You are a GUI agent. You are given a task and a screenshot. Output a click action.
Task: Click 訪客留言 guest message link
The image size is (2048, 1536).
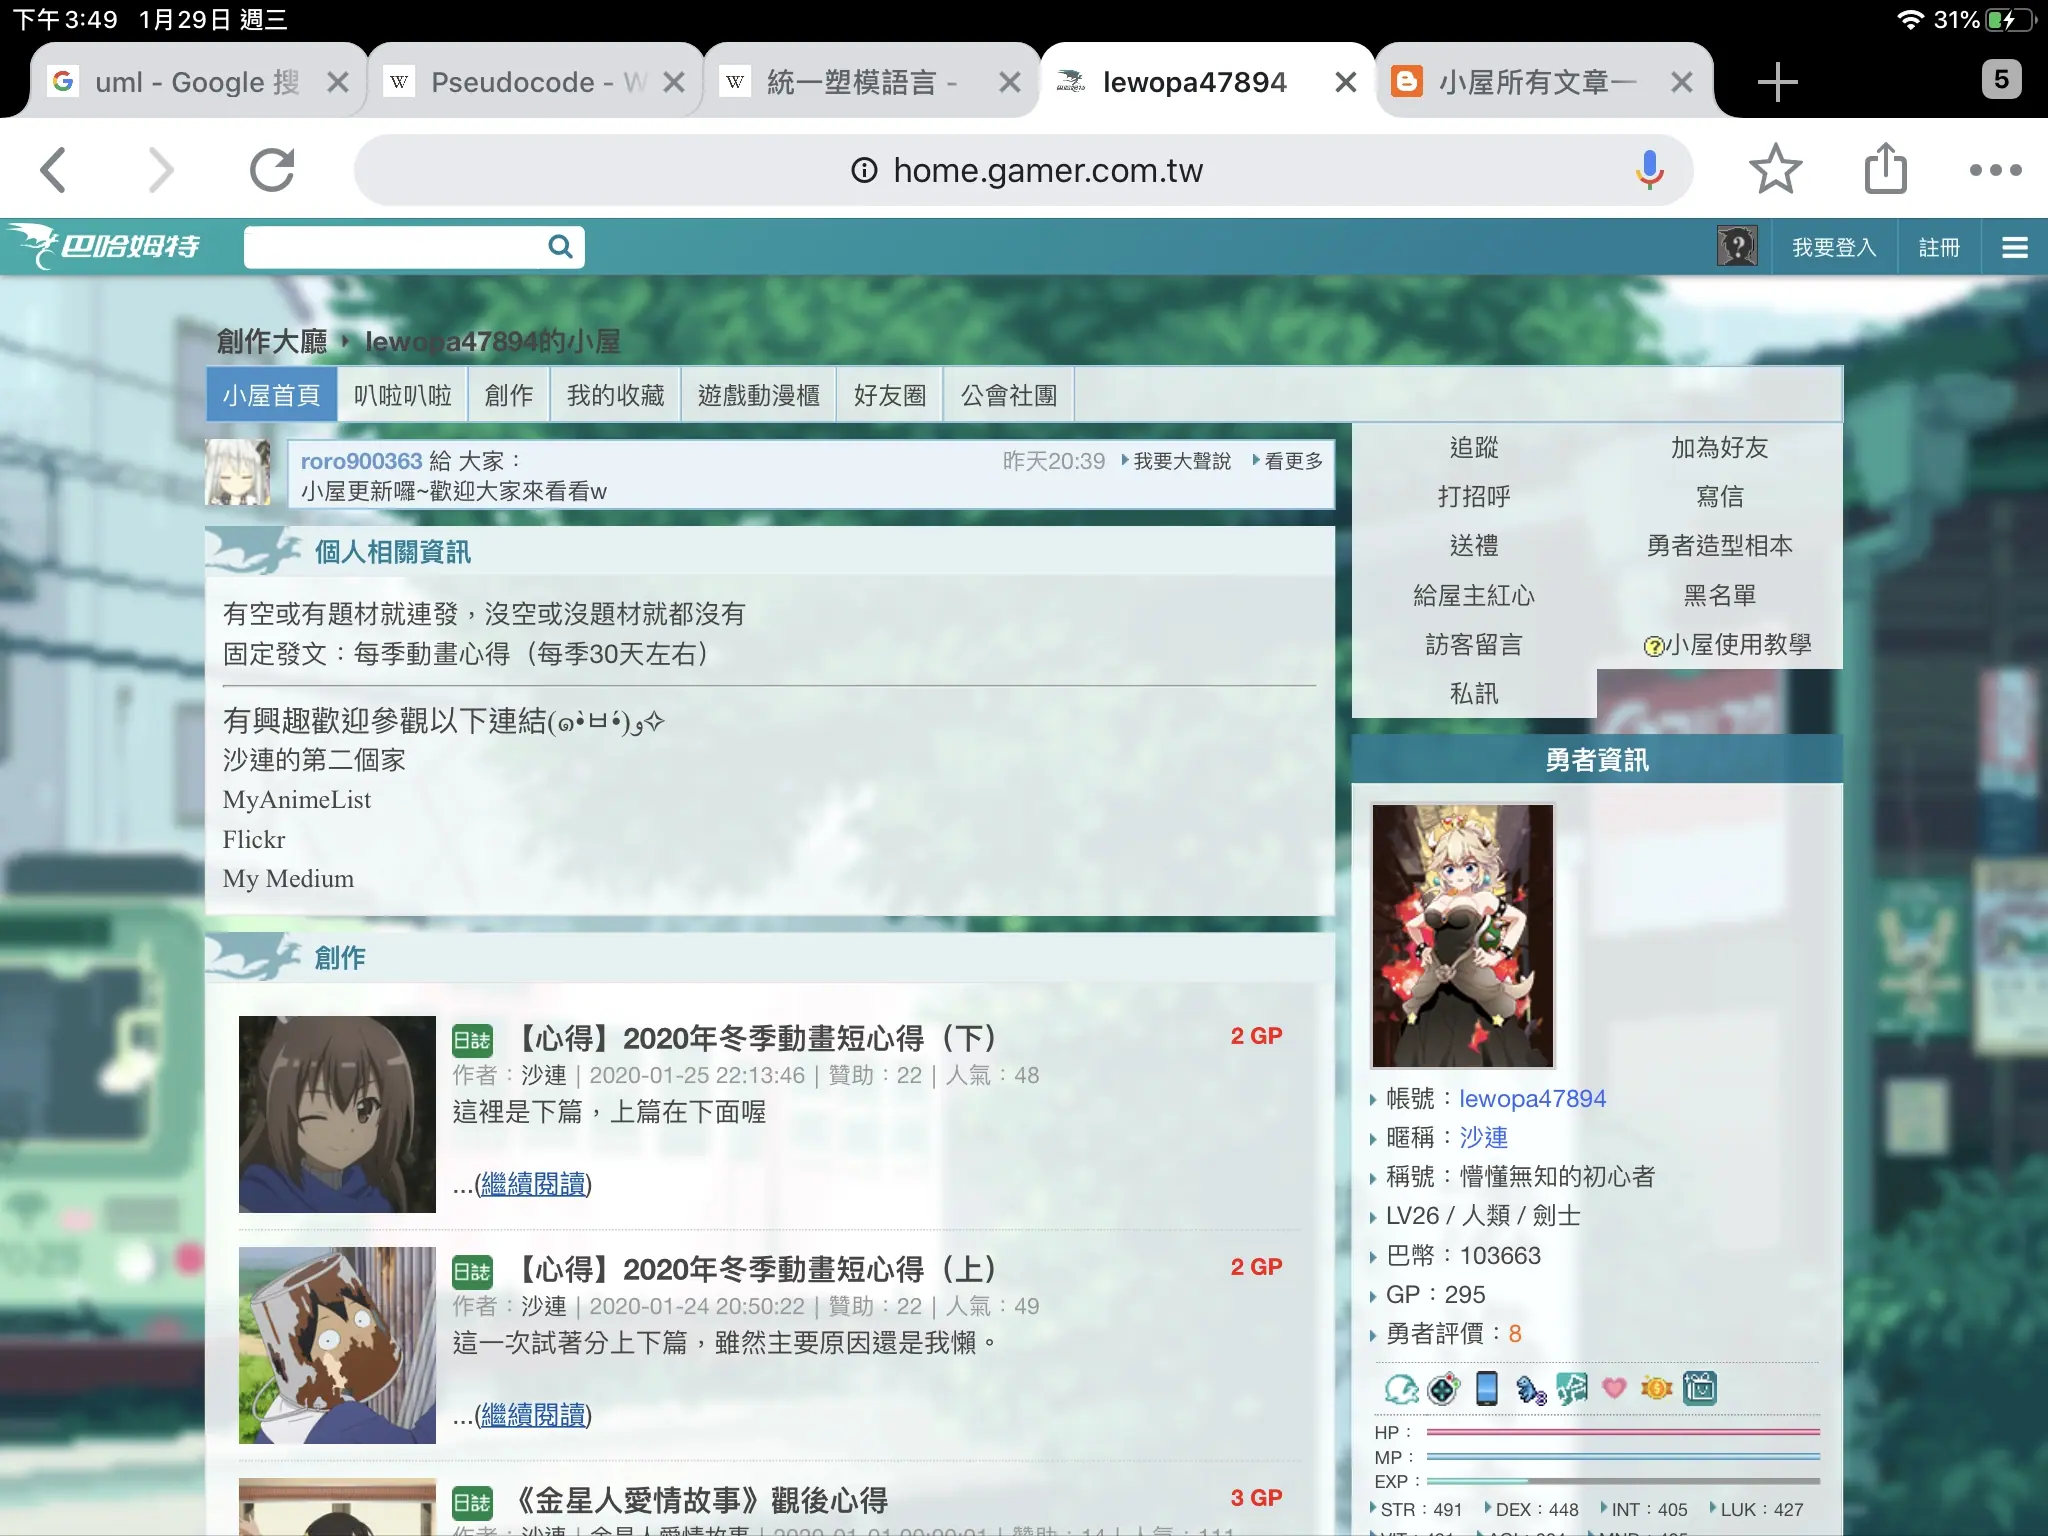[x=1474, y=644]
